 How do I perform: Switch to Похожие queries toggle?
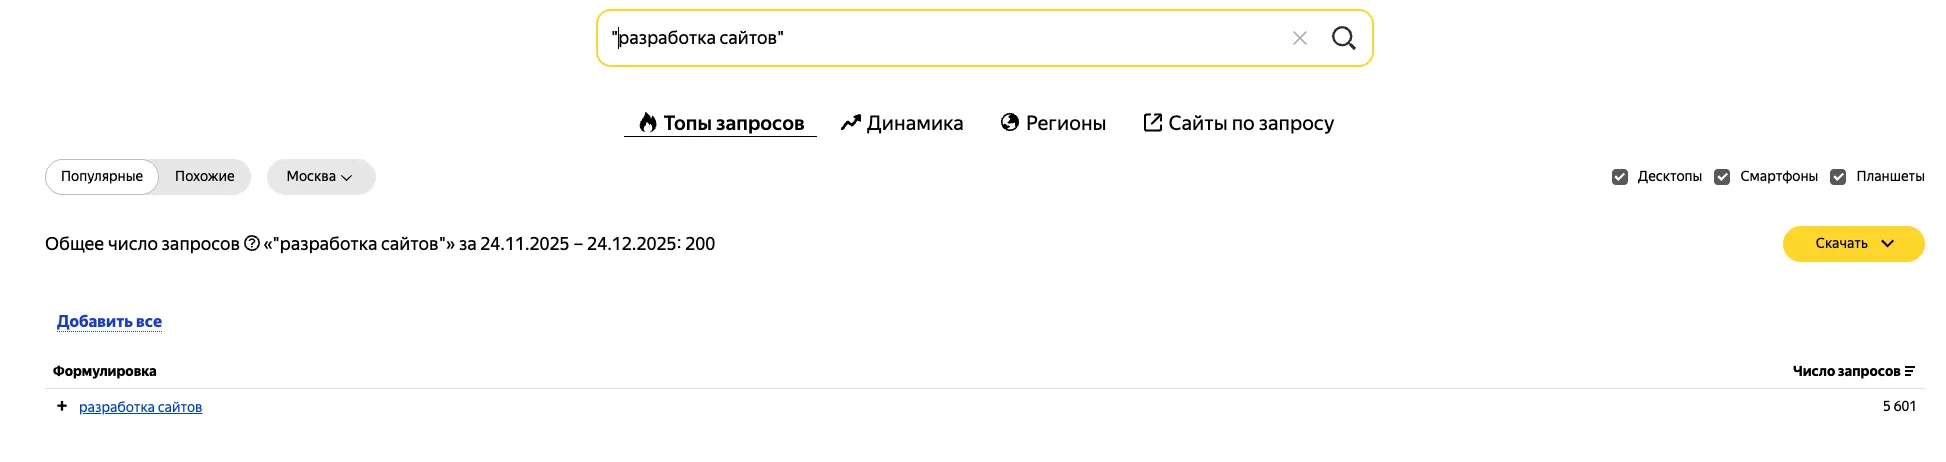point(204,177)
